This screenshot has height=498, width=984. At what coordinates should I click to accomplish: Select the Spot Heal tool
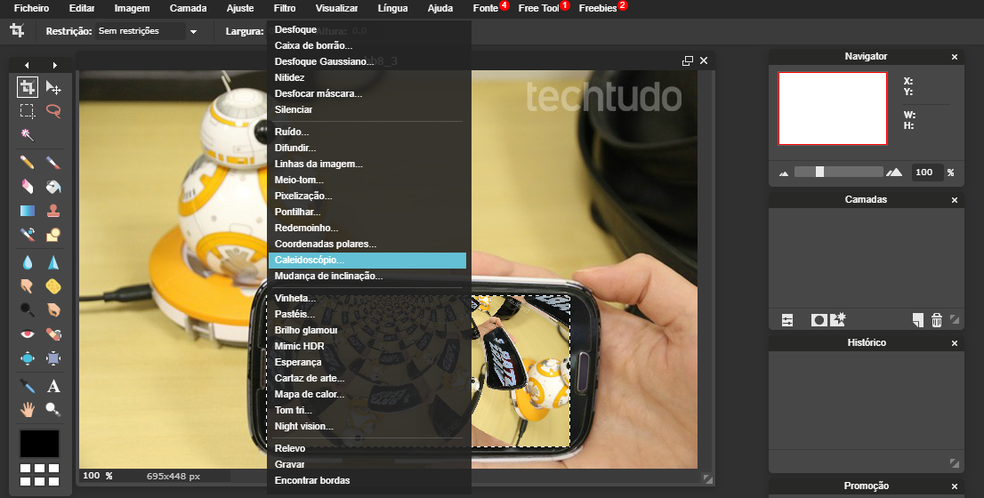(x=53, y=334)
